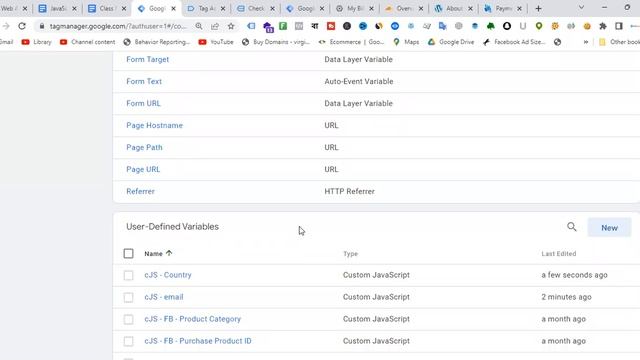640x360 pixels.
Task: Open the Channel content bookmark
Action: click(87, 42)
